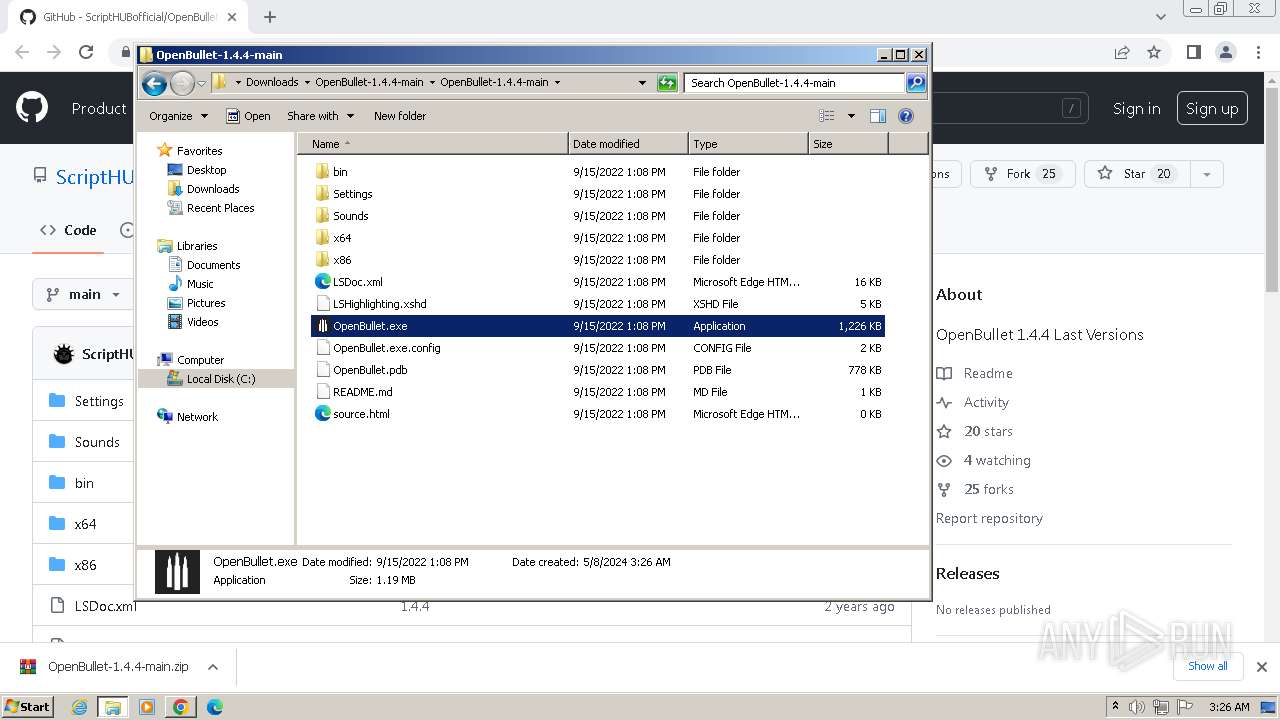Select Local Disk (C:) in navigation pane
This screenshot has width=1280, height=720.
click(x=220, y=379)
